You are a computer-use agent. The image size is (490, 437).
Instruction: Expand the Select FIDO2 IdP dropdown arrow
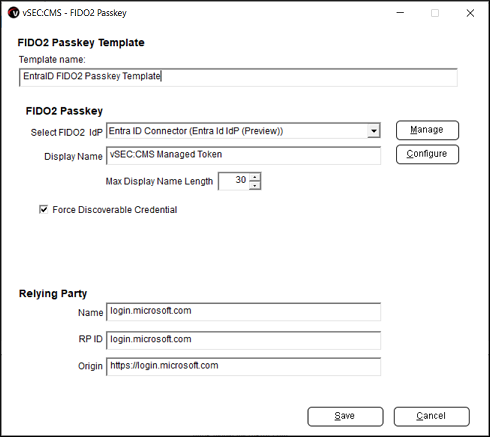374,131
